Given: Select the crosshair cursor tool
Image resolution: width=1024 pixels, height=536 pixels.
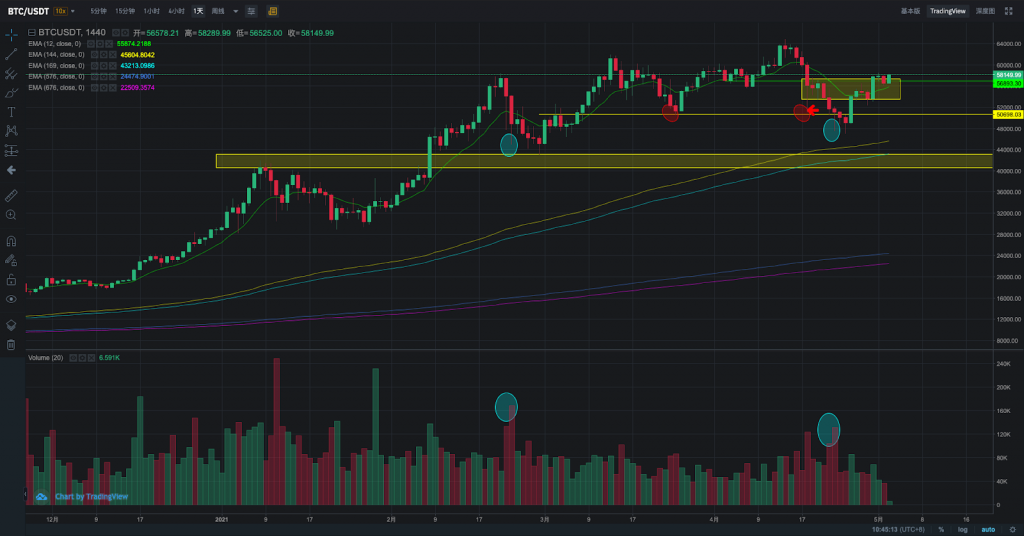Looking at the screenshot, I should (11, 35).
